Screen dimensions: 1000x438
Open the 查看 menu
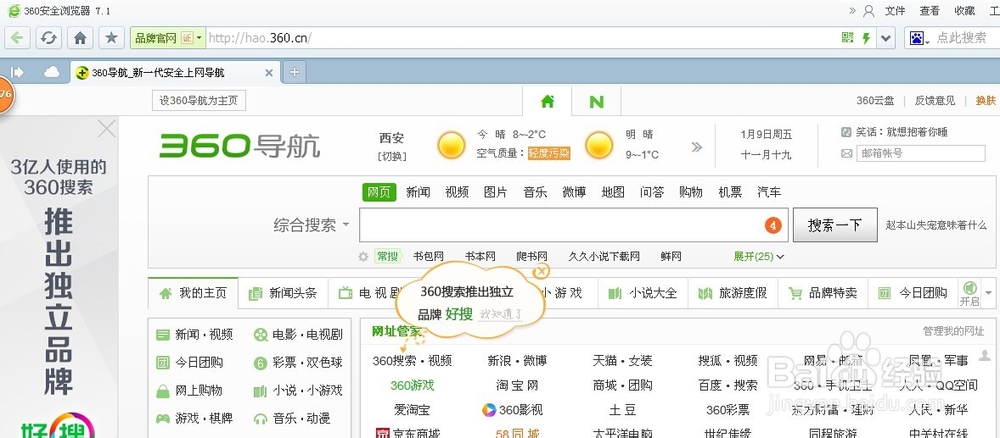coord(930,11)
